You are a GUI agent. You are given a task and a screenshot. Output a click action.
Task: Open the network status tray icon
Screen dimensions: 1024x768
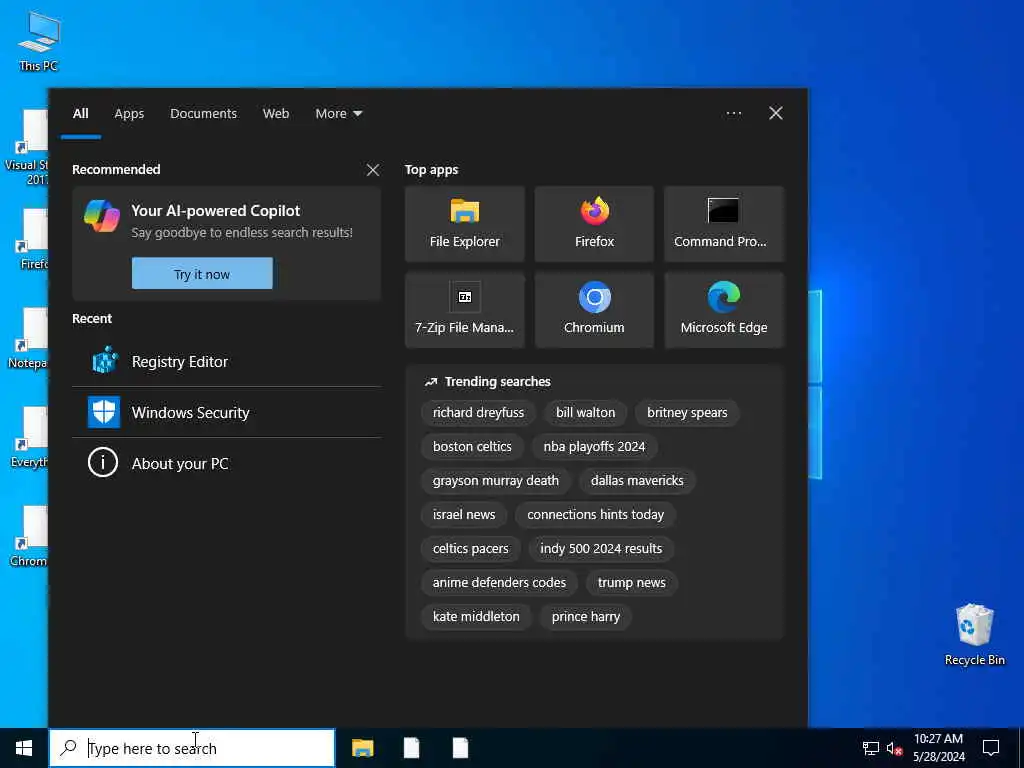click(871, 748)
